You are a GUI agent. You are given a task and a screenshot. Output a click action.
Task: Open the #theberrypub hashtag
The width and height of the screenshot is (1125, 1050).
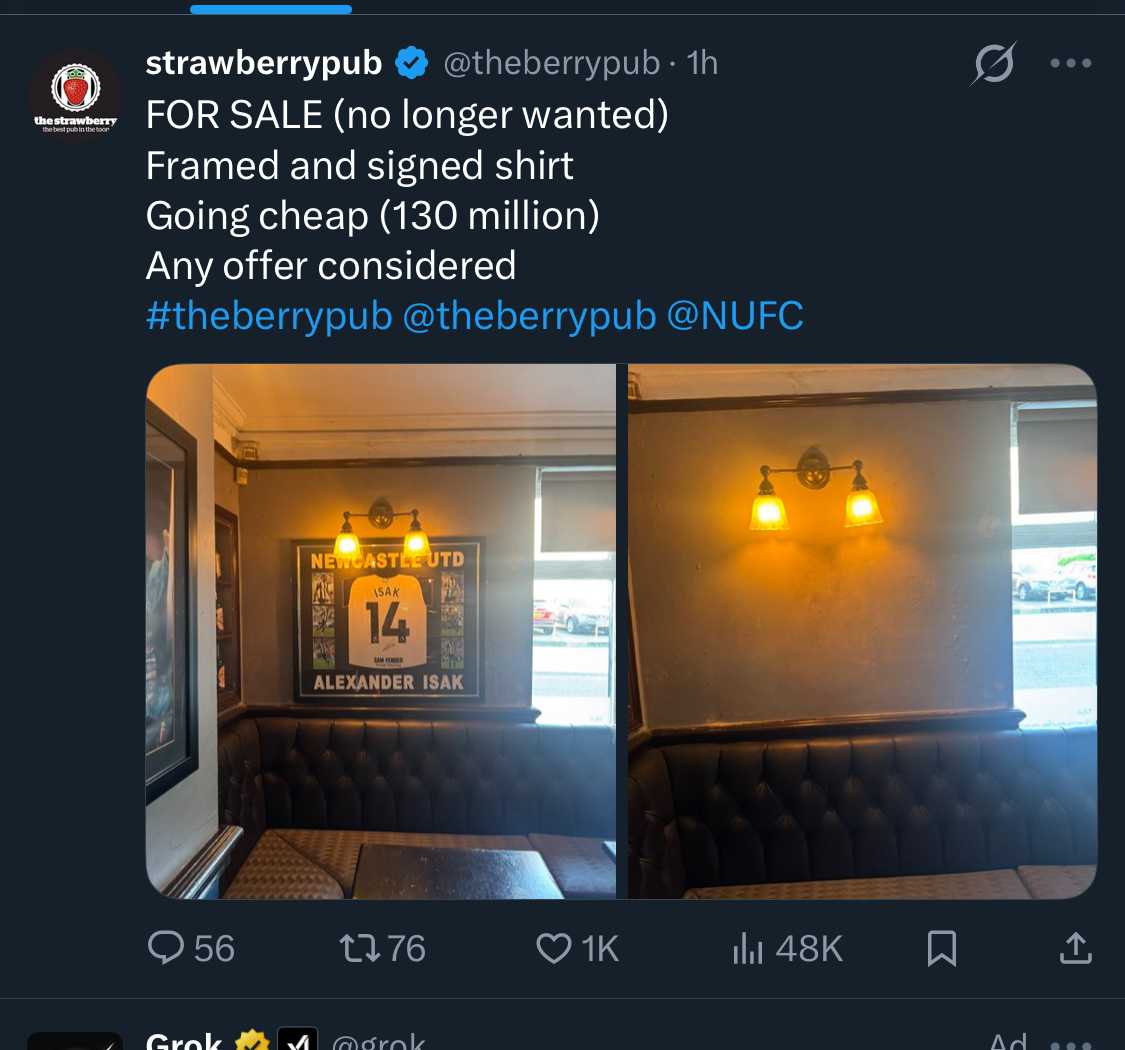point(269,316)
